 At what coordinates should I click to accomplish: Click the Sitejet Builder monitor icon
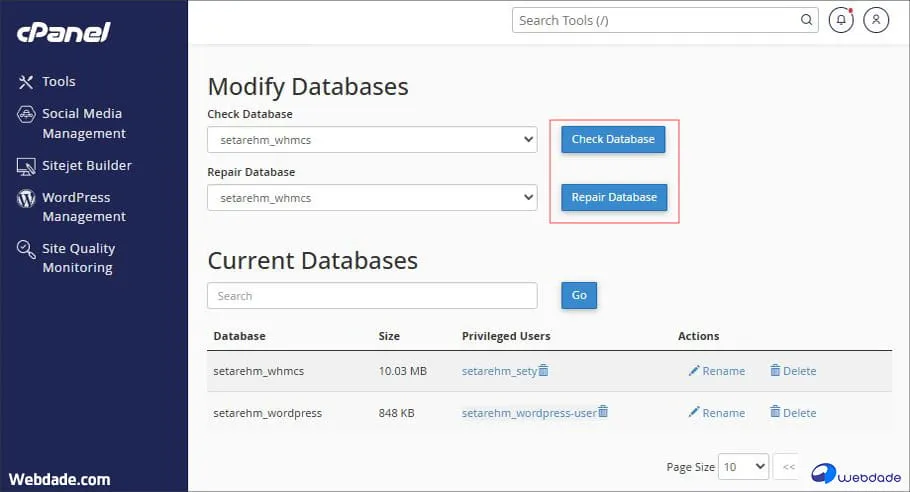(26, 166)
